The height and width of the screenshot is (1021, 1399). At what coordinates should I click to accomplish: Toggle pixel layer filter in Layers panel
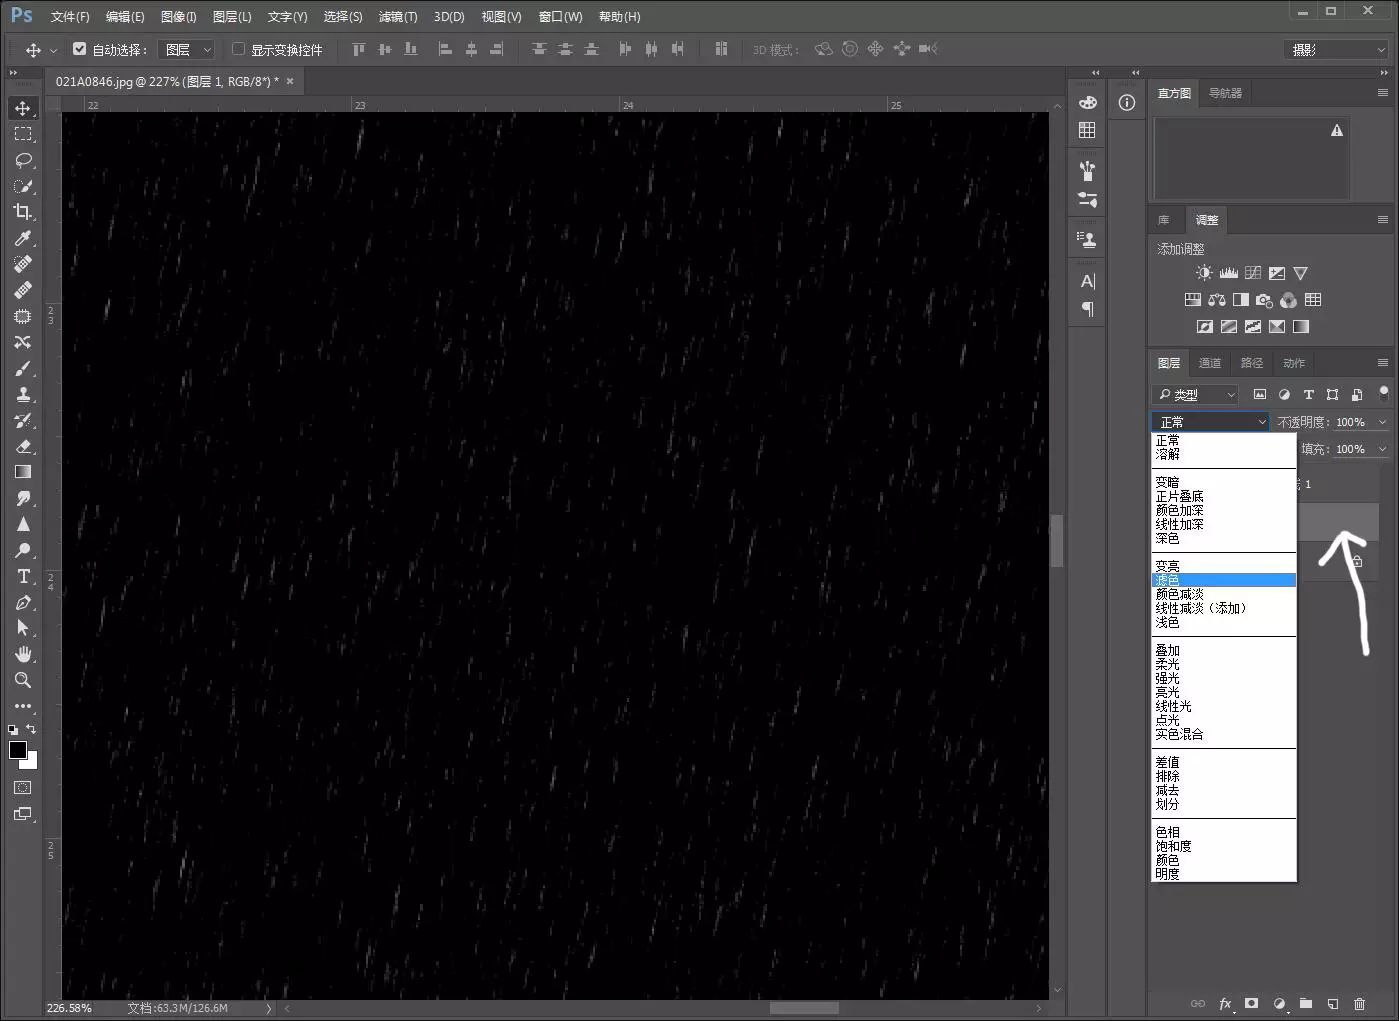pos(1260,395)
